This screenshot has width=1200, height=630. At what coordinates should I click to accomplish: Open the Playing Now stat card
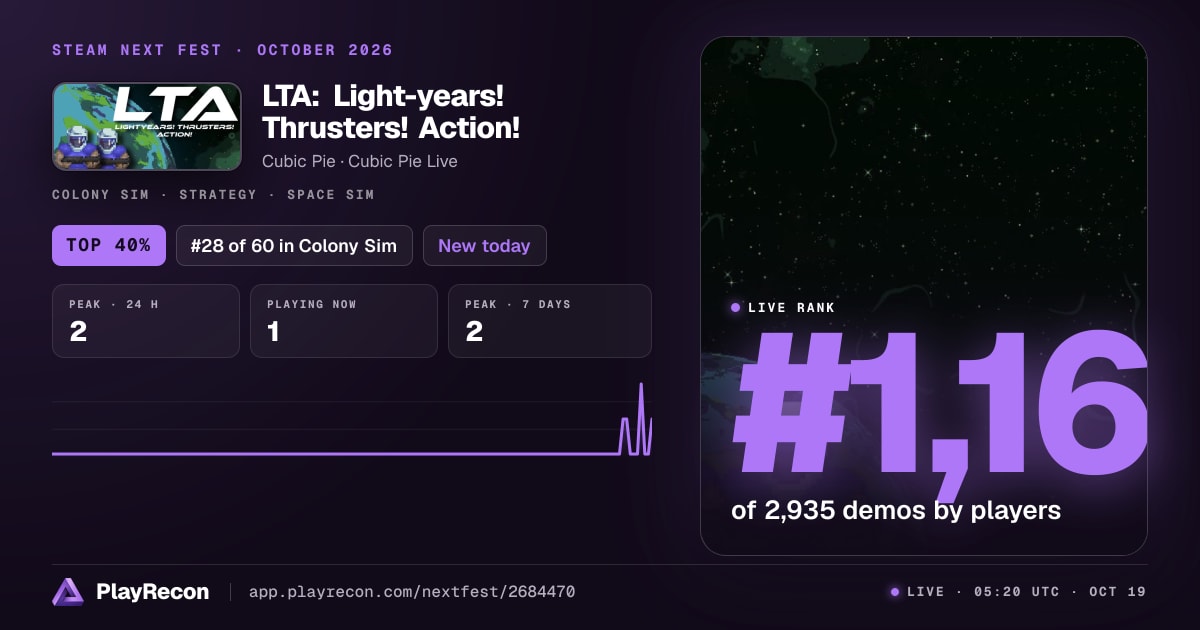344,321
